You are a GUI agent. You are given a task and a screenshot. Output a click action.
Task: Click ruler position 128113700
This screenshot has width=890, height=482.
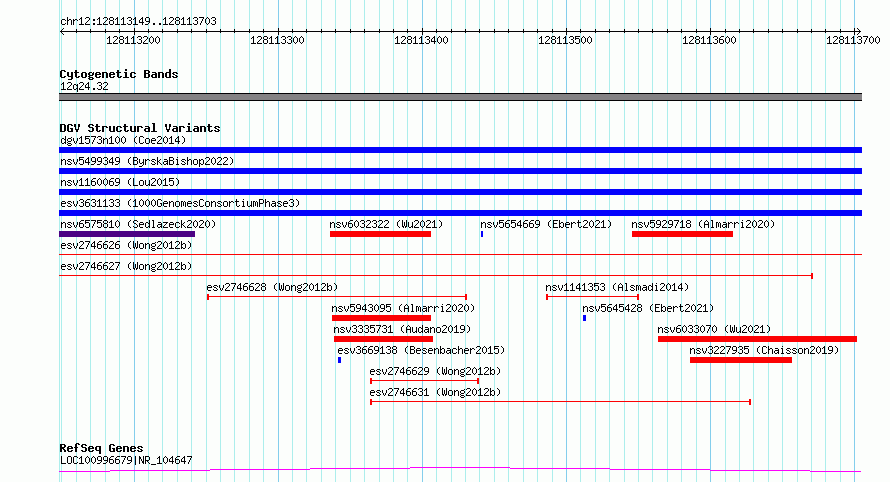pyautogui.click(x=853, y=40)
